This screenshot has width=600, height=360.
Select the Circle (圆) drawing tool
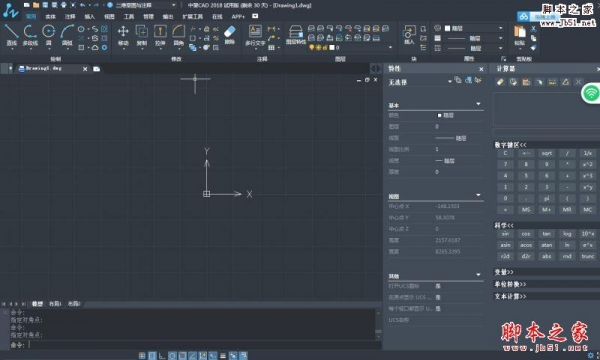[49, 34]
